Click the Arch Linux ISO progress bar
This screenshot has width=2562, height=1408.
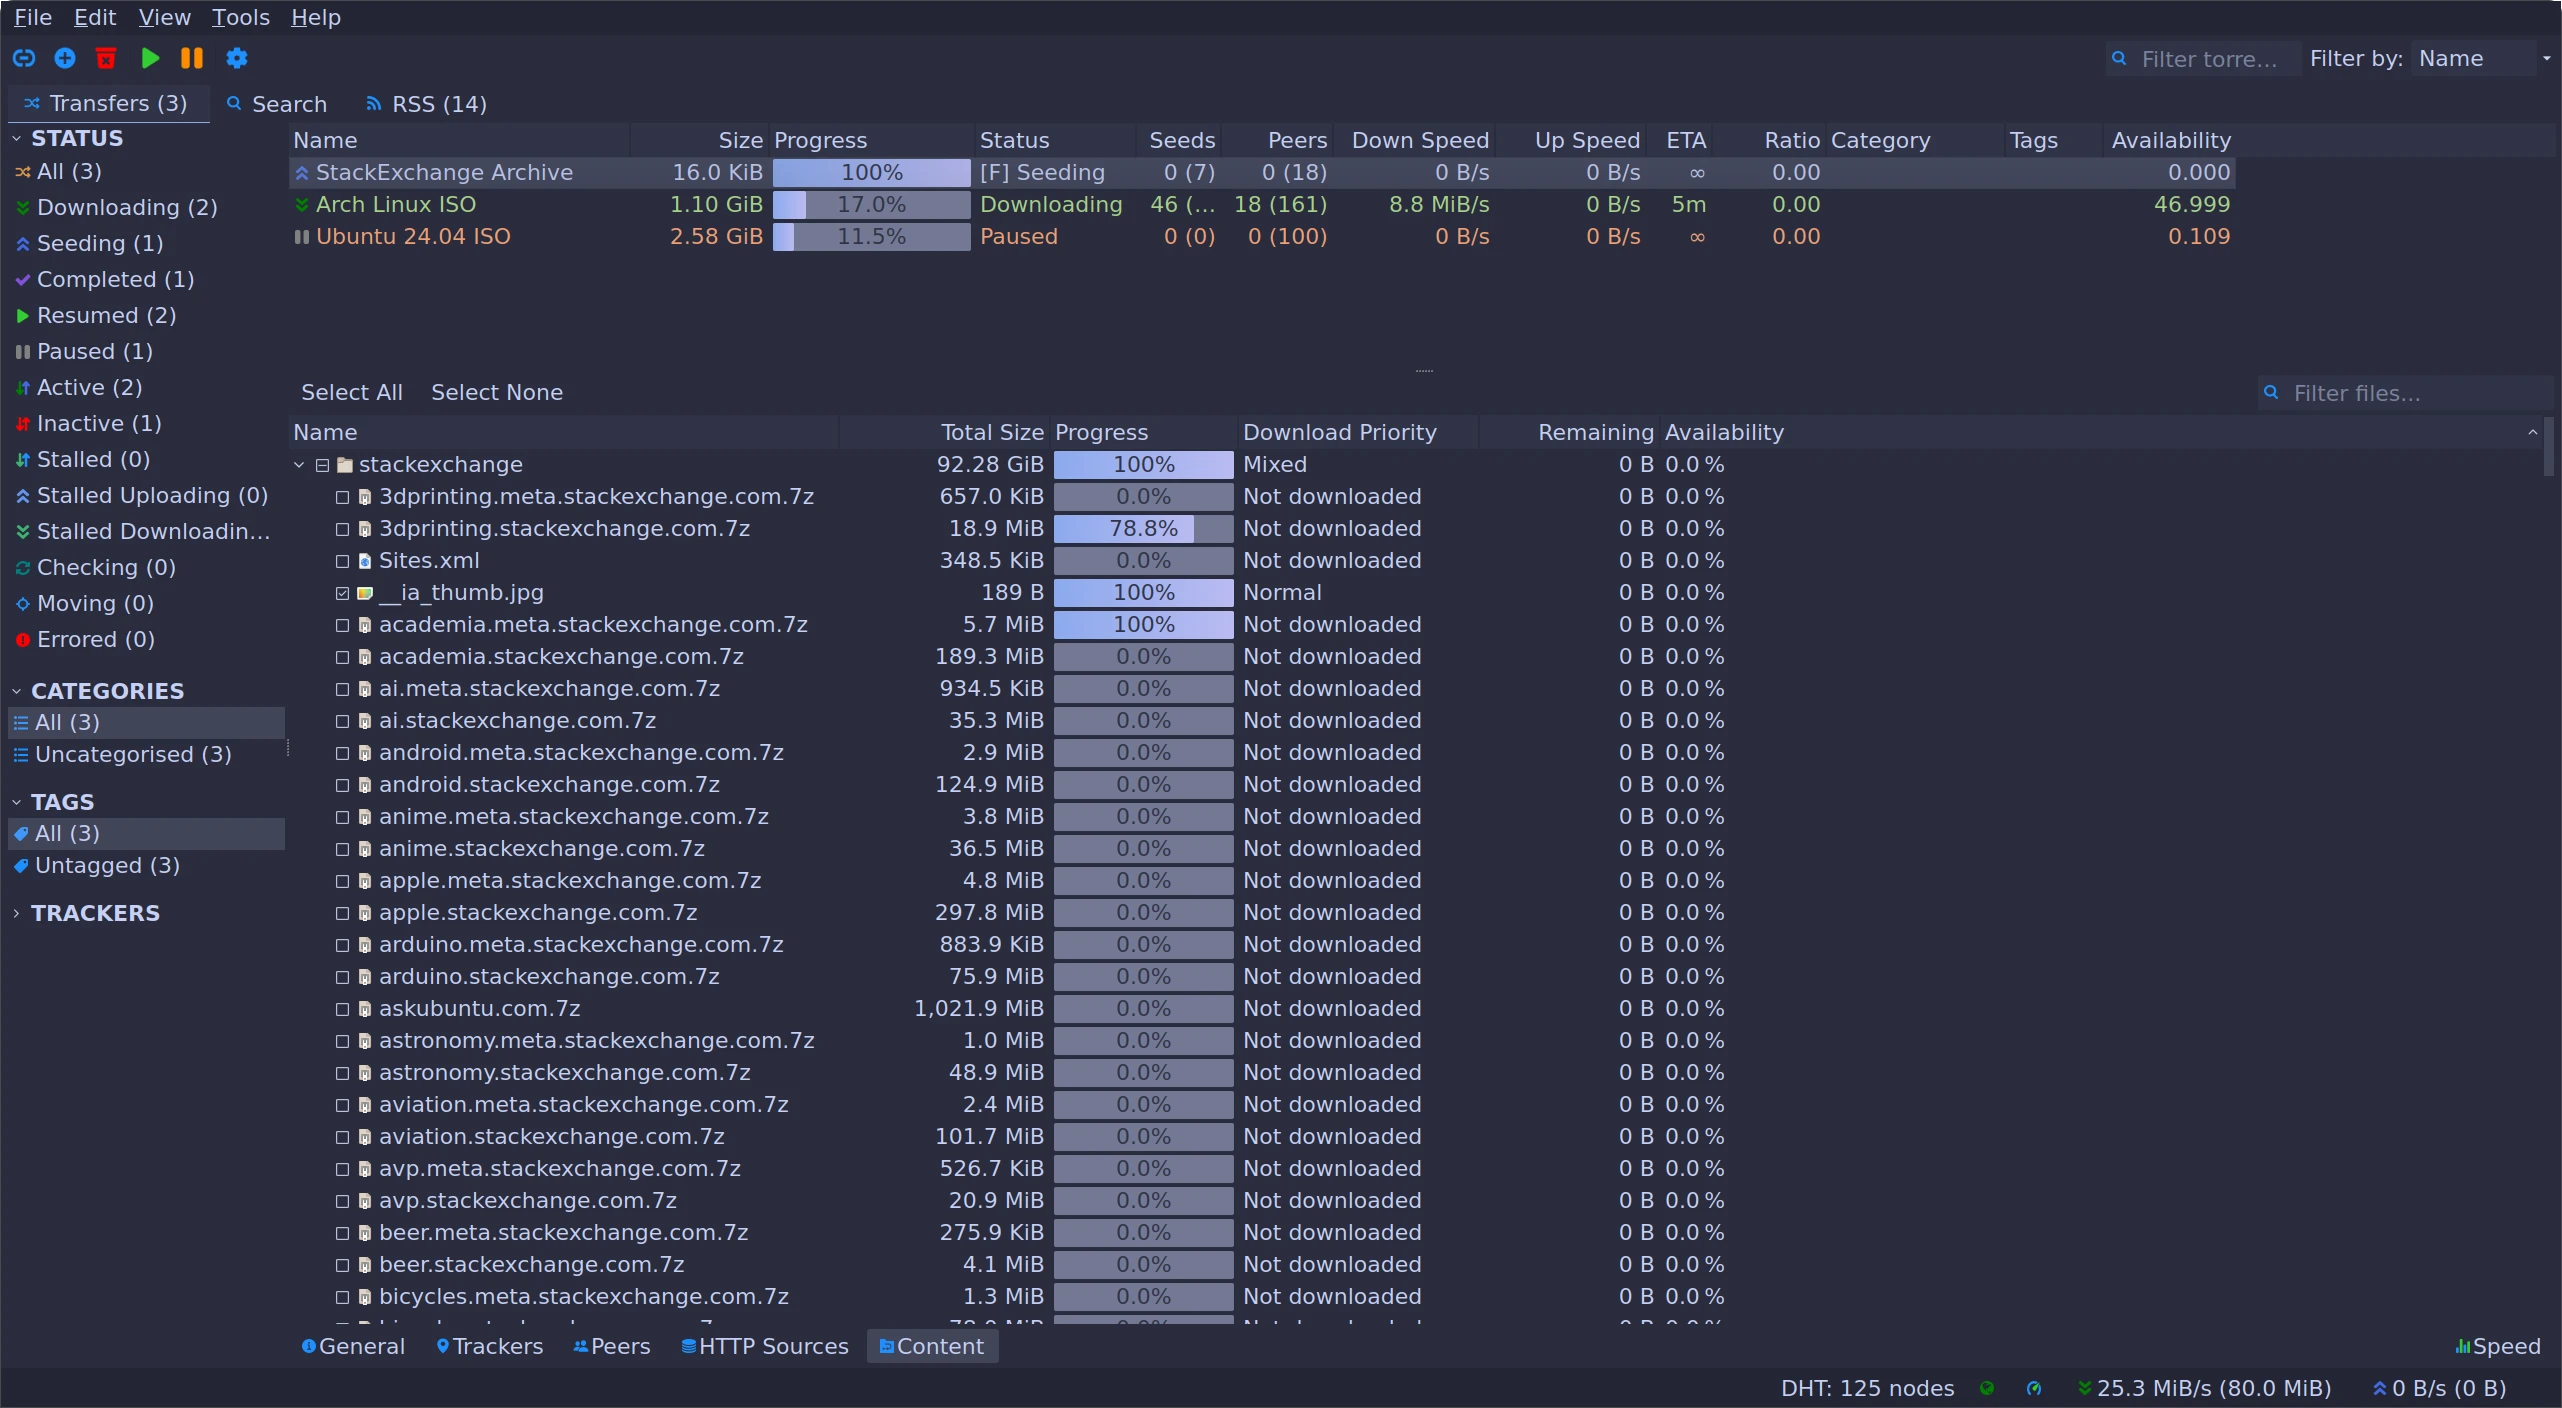tap(871, 205)
